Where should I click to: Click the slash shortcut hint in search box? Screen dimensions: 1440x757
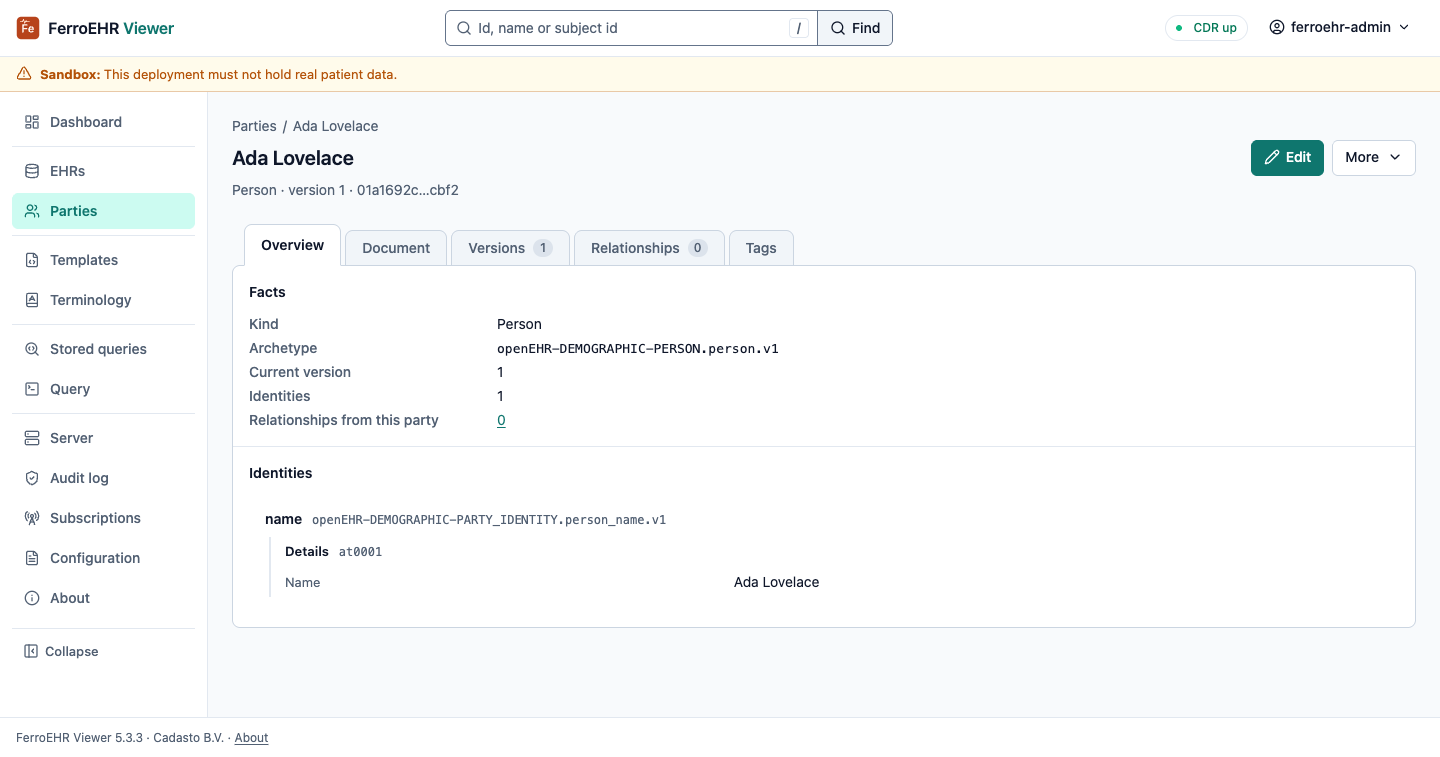click(x=798, y=28)
